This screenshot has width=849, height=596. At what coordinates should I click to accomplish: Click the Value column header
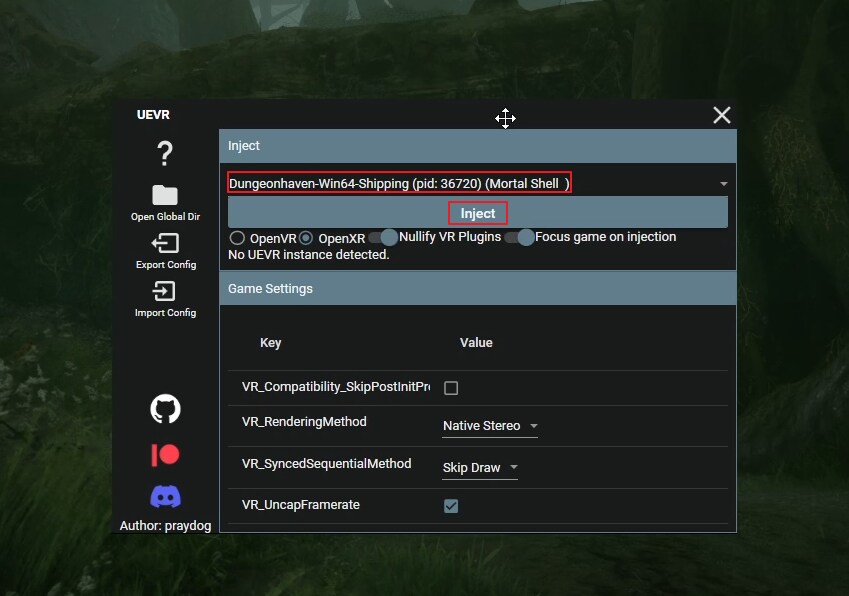[x=476, y=343]
